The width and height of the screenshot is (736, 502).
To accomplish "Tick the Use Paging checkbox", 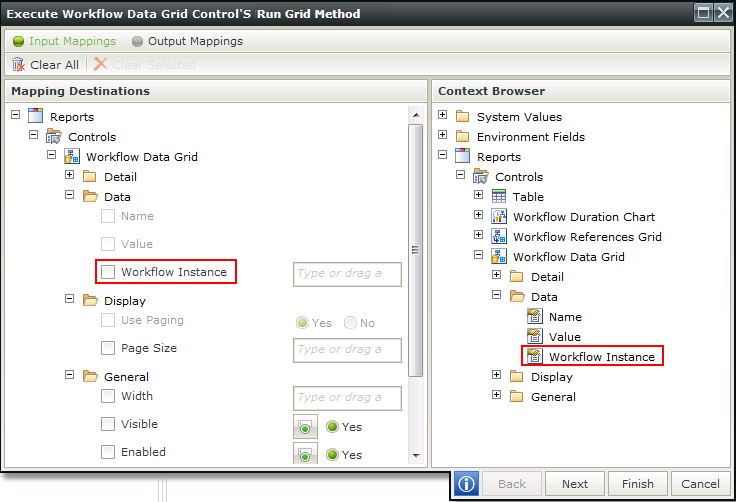I will tap(108, 320).
